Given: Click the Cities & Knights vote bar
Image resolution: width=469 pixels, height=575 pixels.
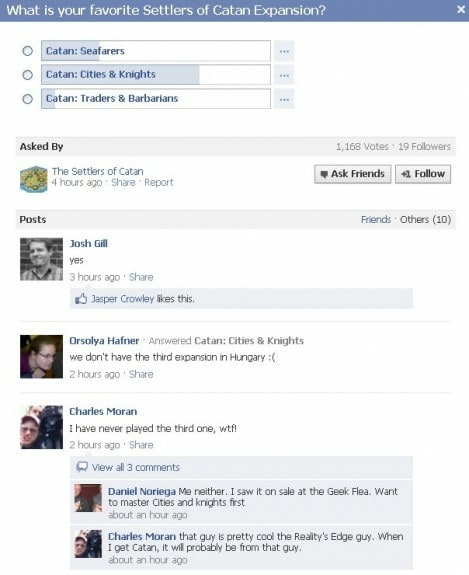Looking at the screenshot, I should click(x=156, y=75).
